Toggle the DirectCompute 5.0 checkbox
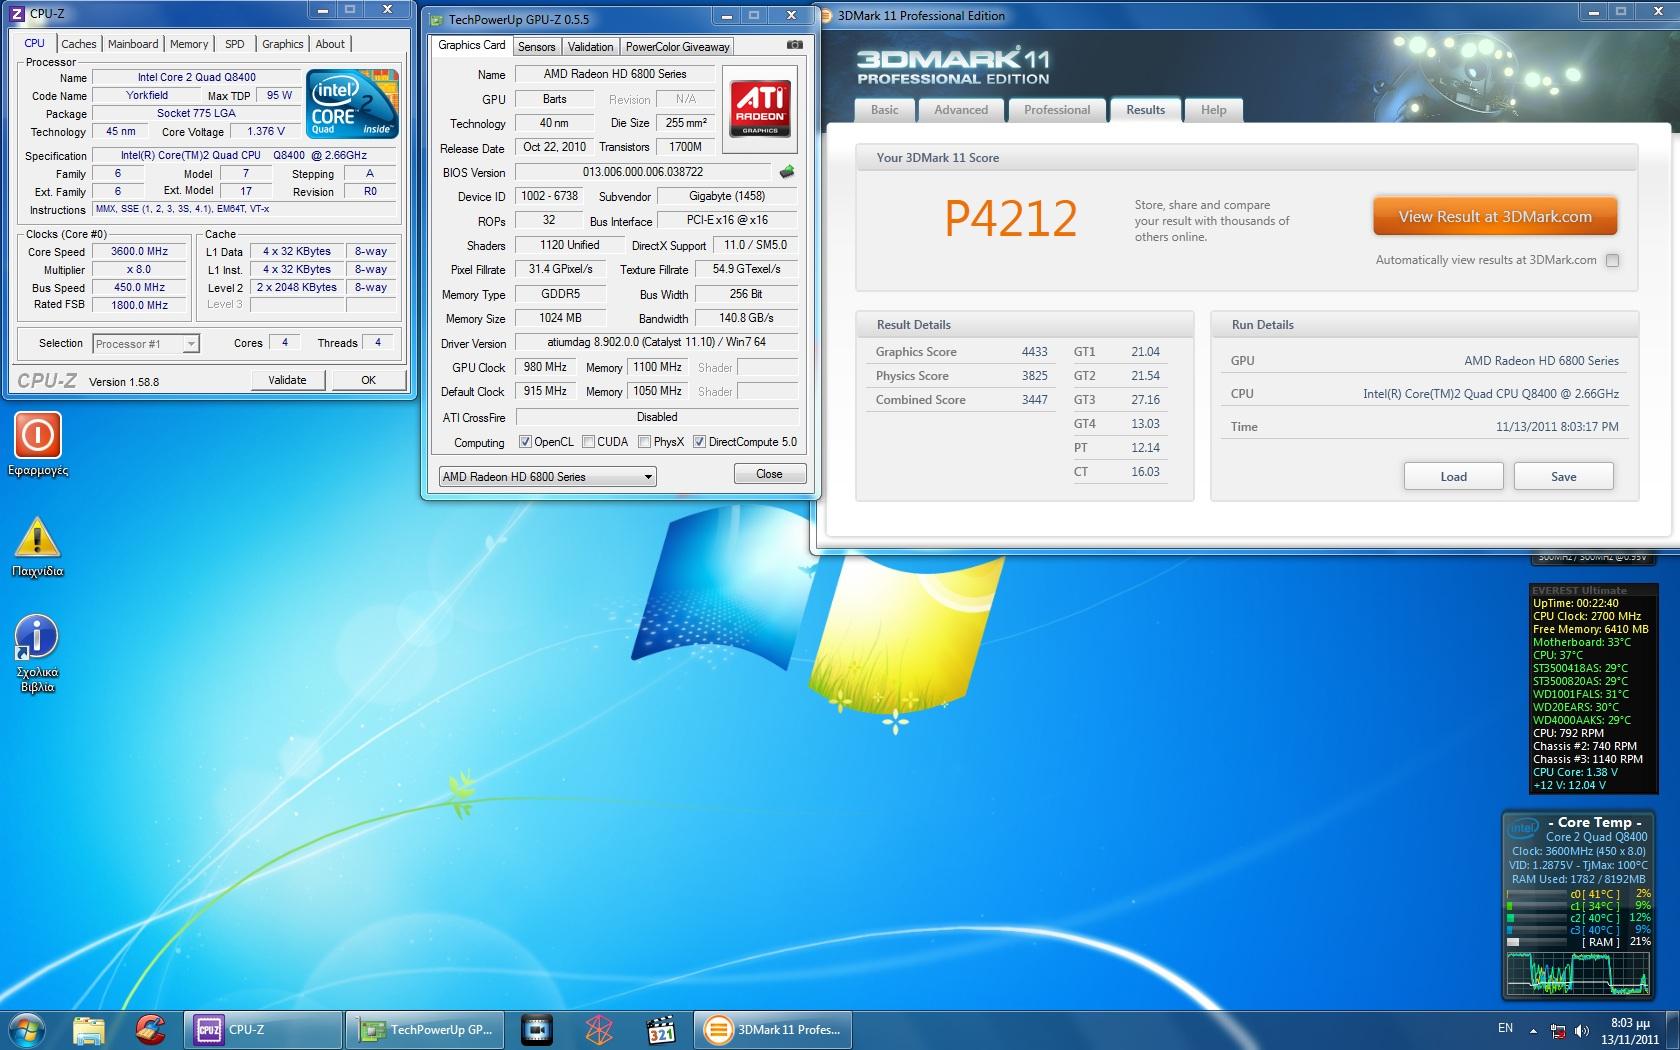 (x=699, y=442)
